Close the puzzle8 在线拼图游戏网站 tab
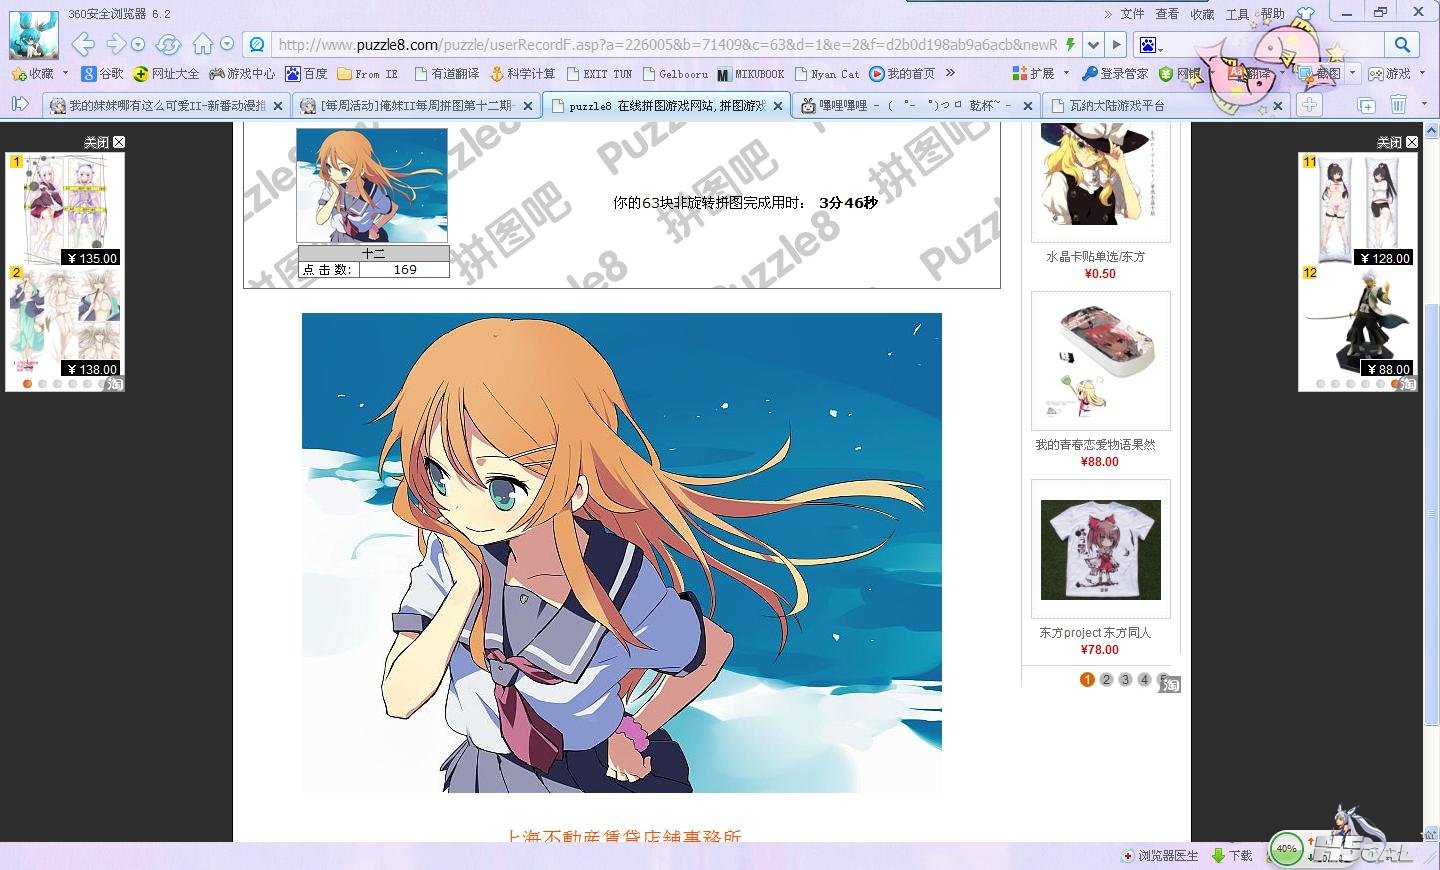 coord(778,106)
